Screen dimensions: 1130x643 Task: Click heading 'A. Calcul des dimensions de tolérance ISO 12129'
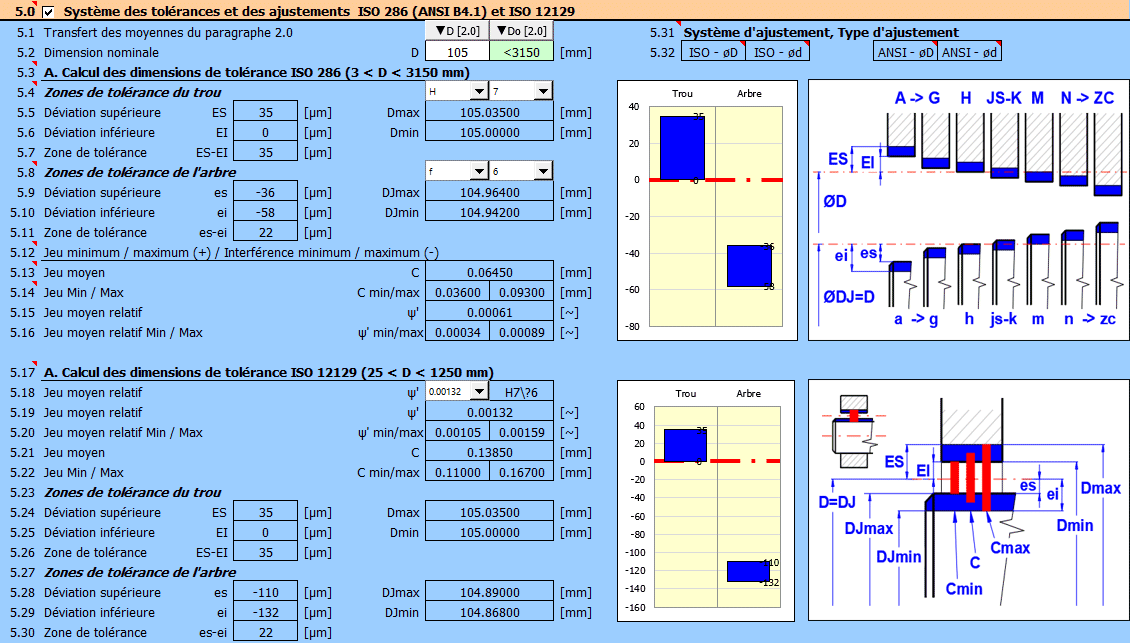coord(268,372)
